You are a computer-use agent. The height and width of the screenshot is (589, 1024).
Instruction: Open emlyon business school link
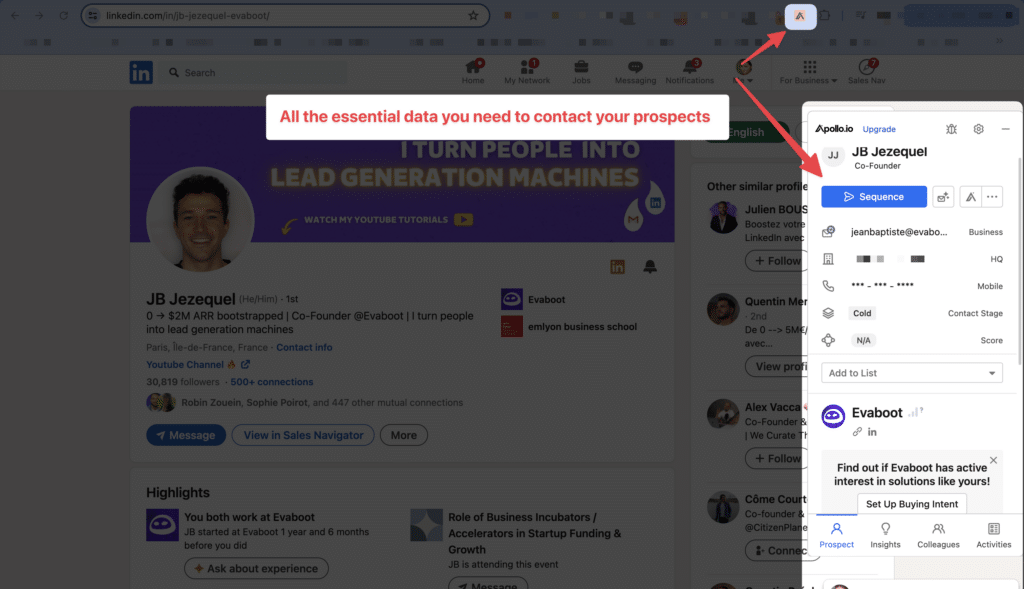pyautogui.click(x=569, y=326)
